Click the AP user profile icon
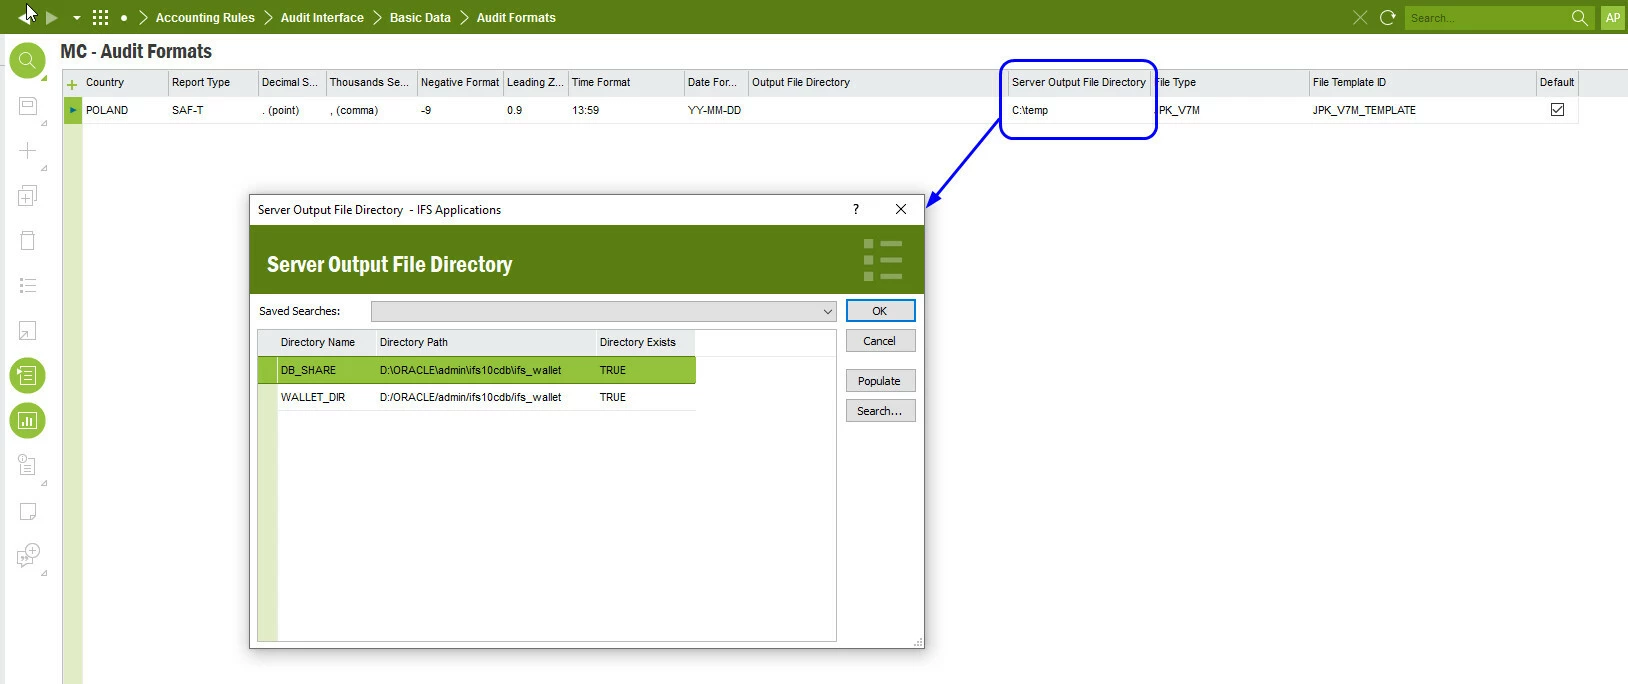 [1612, 17]
